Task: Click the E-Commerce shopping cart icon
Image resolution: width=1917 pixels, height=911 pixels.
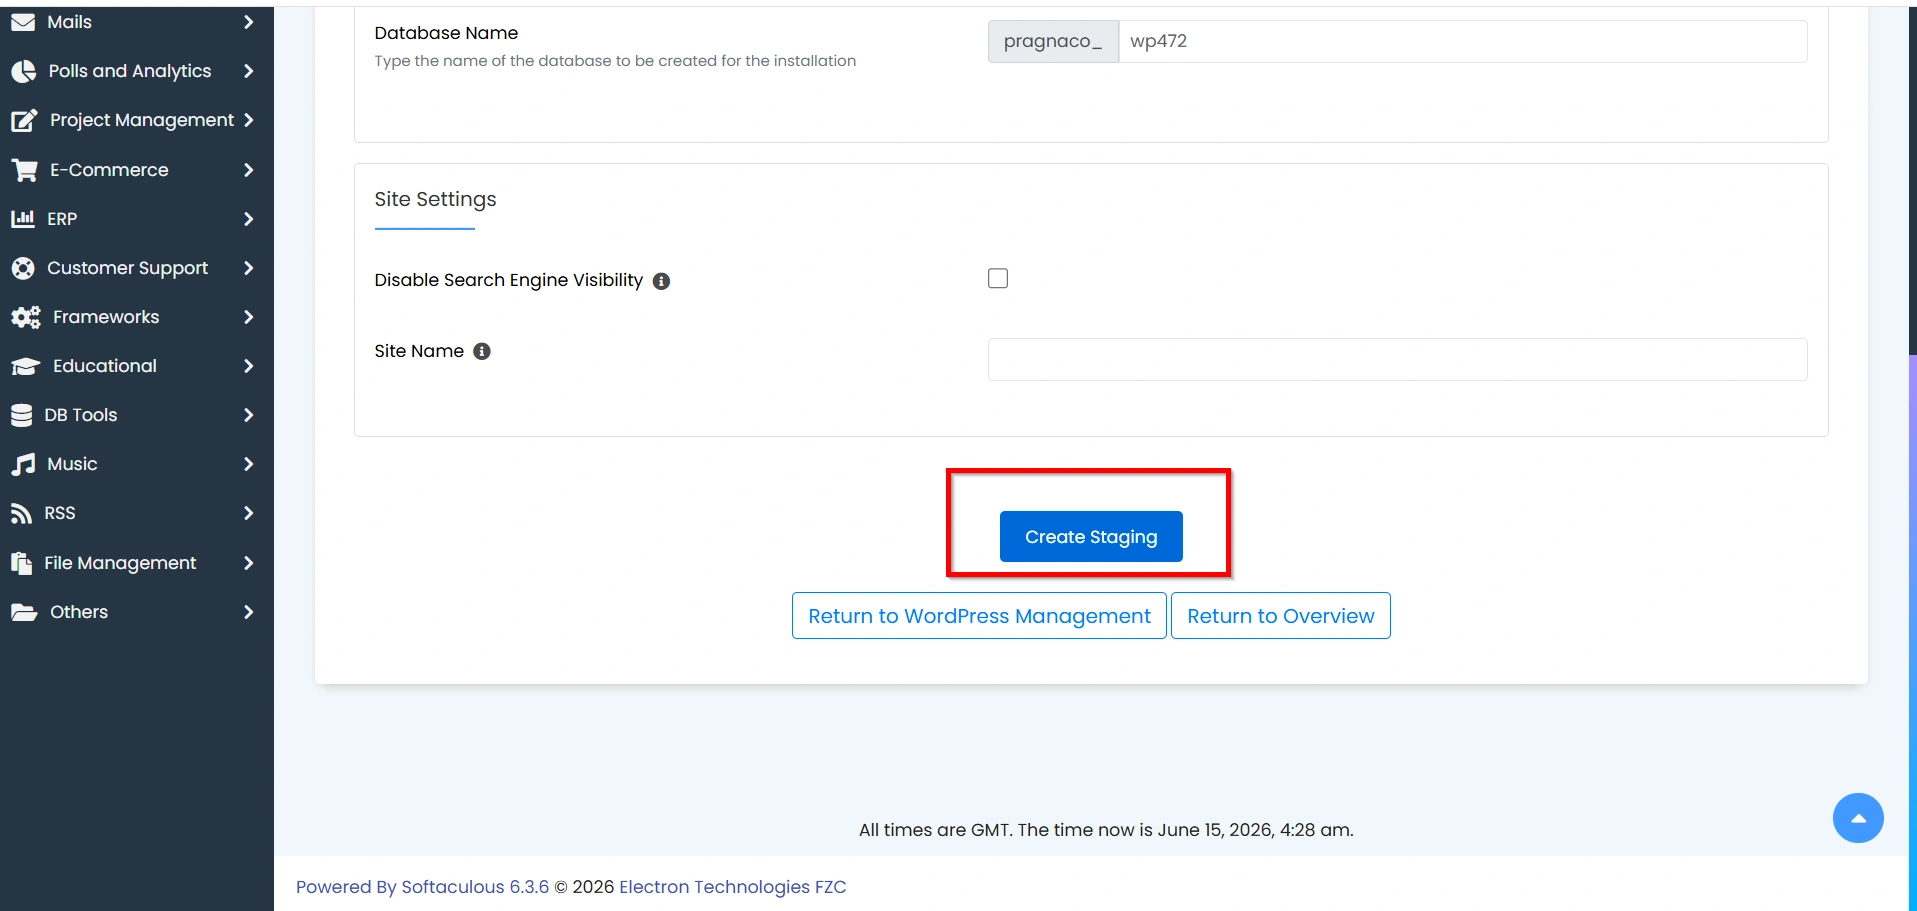Action: tap(24, 170)
